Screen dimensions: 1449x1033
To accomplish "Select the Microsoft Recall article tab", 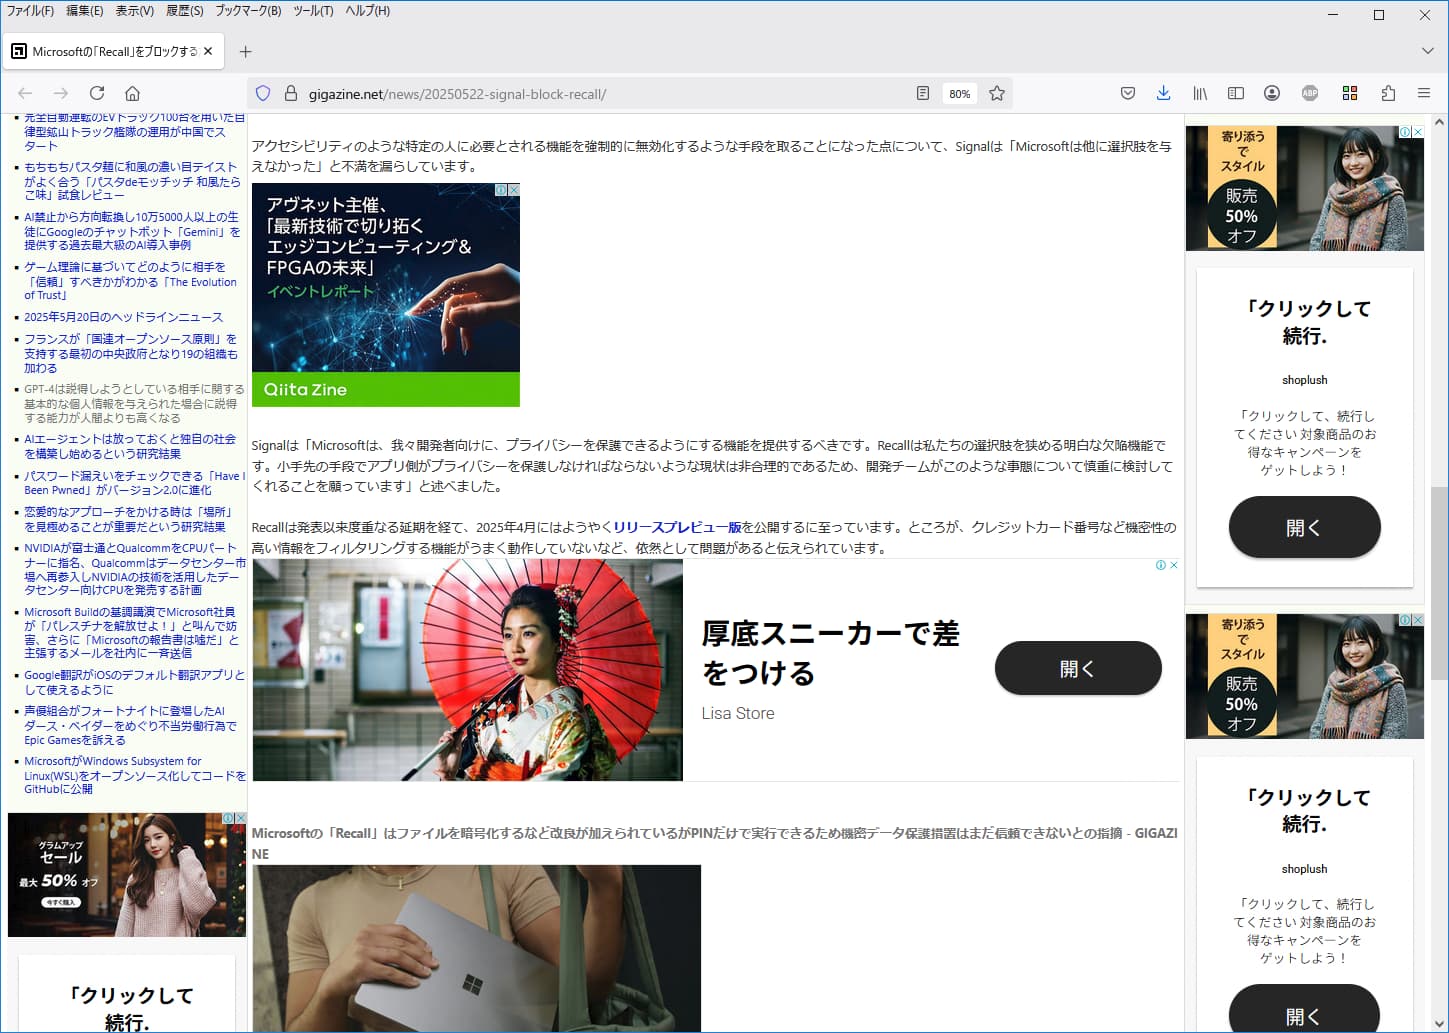I will coord(113,51).
